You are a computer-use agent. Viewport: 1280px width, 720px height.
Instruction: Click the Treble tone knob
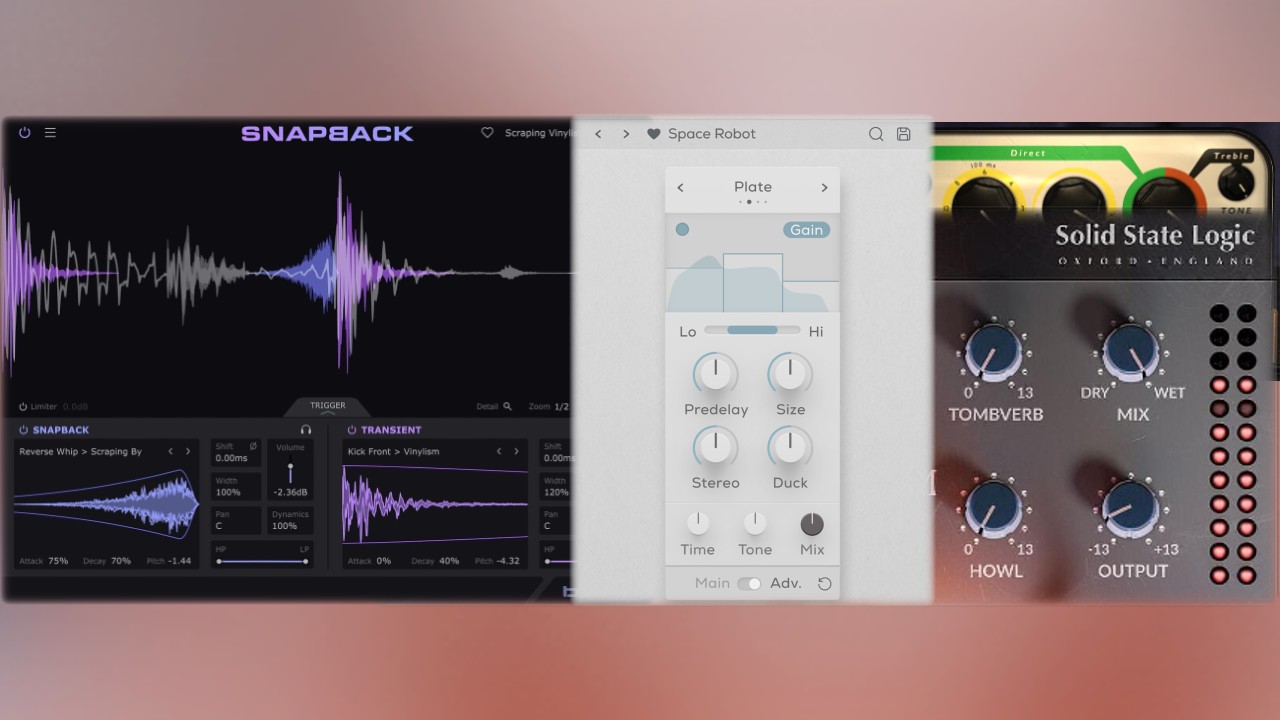pyautogui.click(x=1235, y=183)
